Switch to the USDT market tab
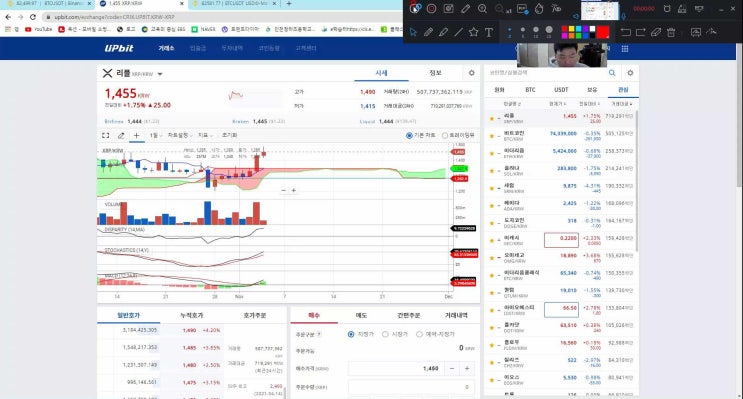743x399 pixels. [561, 90]
